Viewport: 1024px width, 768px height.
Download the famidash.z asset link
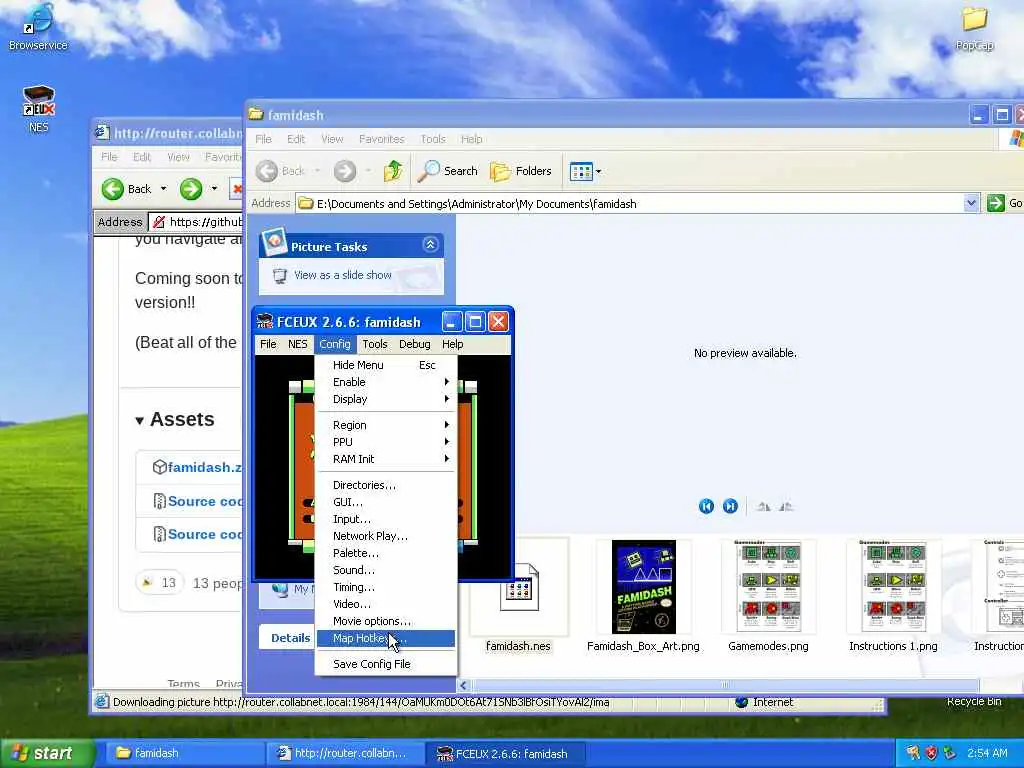[204, 468]
